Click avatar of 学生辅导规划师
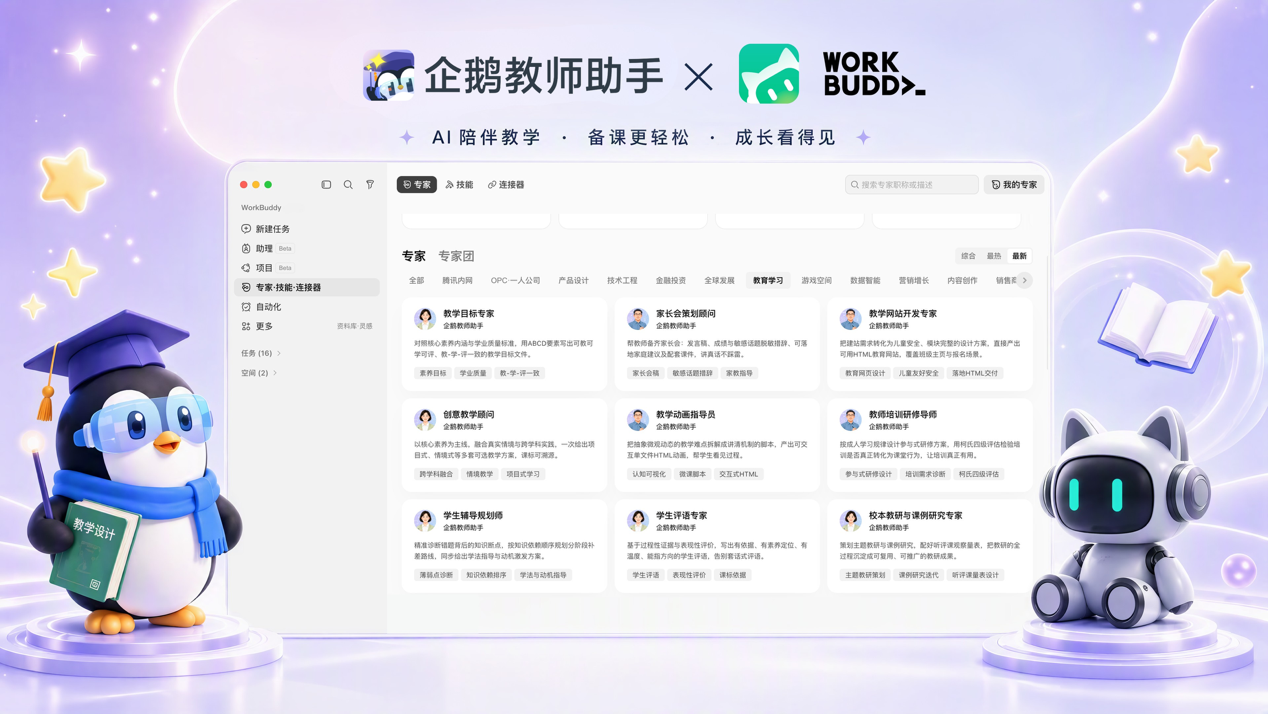The image size is (1268, 714). click(425, 521)
